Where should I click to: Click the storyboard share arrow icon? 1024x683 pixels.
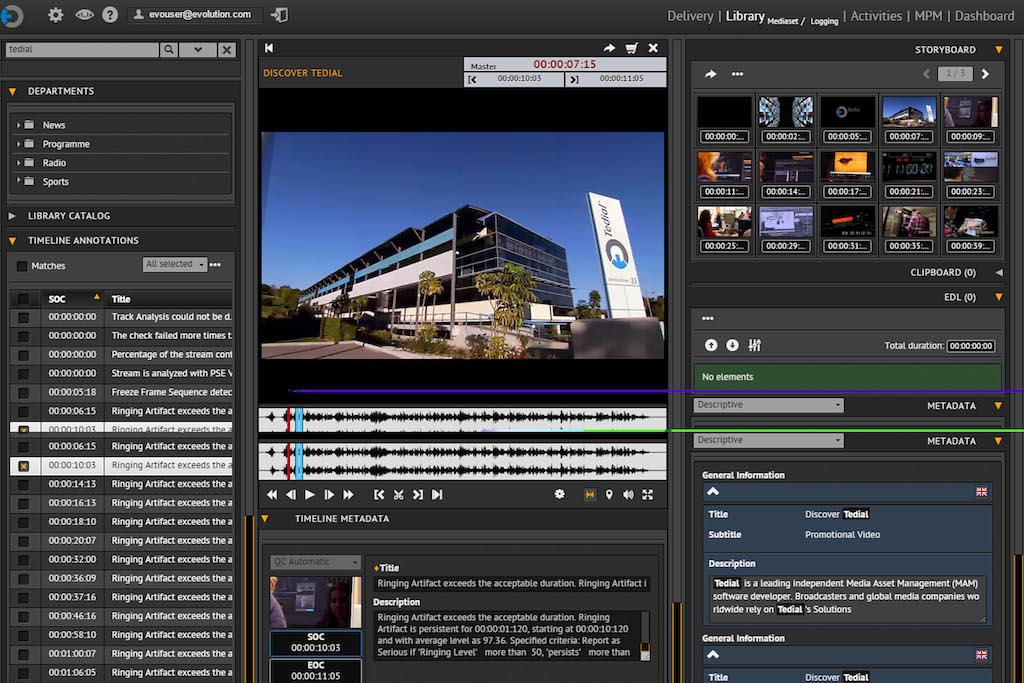(x=711, y=74)
